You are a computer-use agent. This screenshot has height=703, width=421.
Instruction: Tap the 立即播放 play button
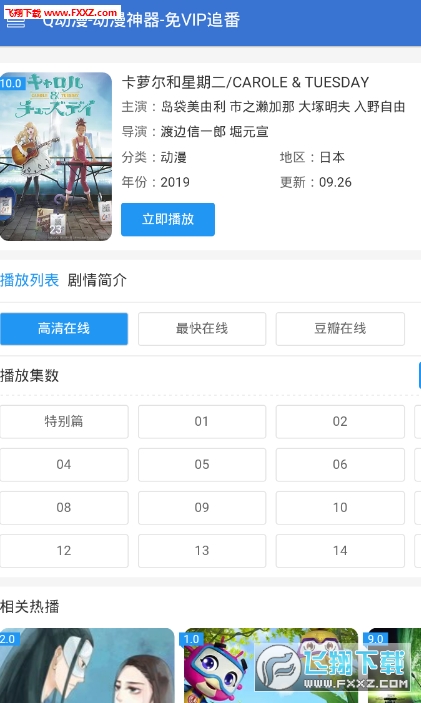pos(168,219)
